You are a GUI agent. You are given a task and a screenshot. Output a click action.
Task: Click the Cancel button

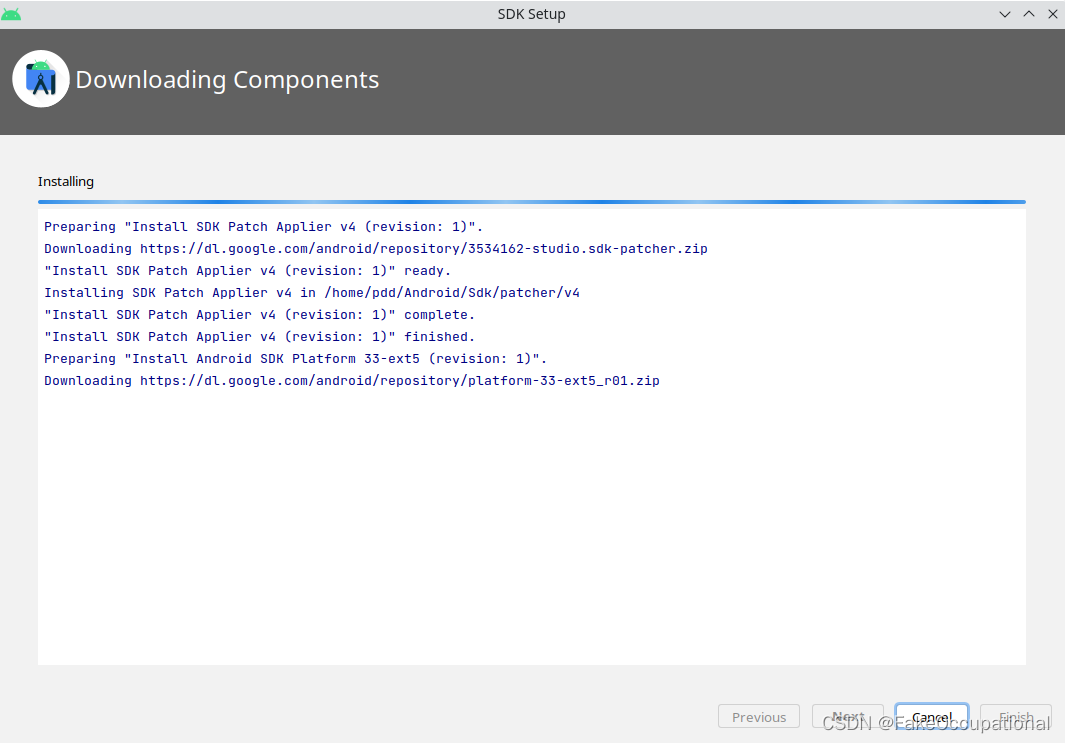click(932, 717)
